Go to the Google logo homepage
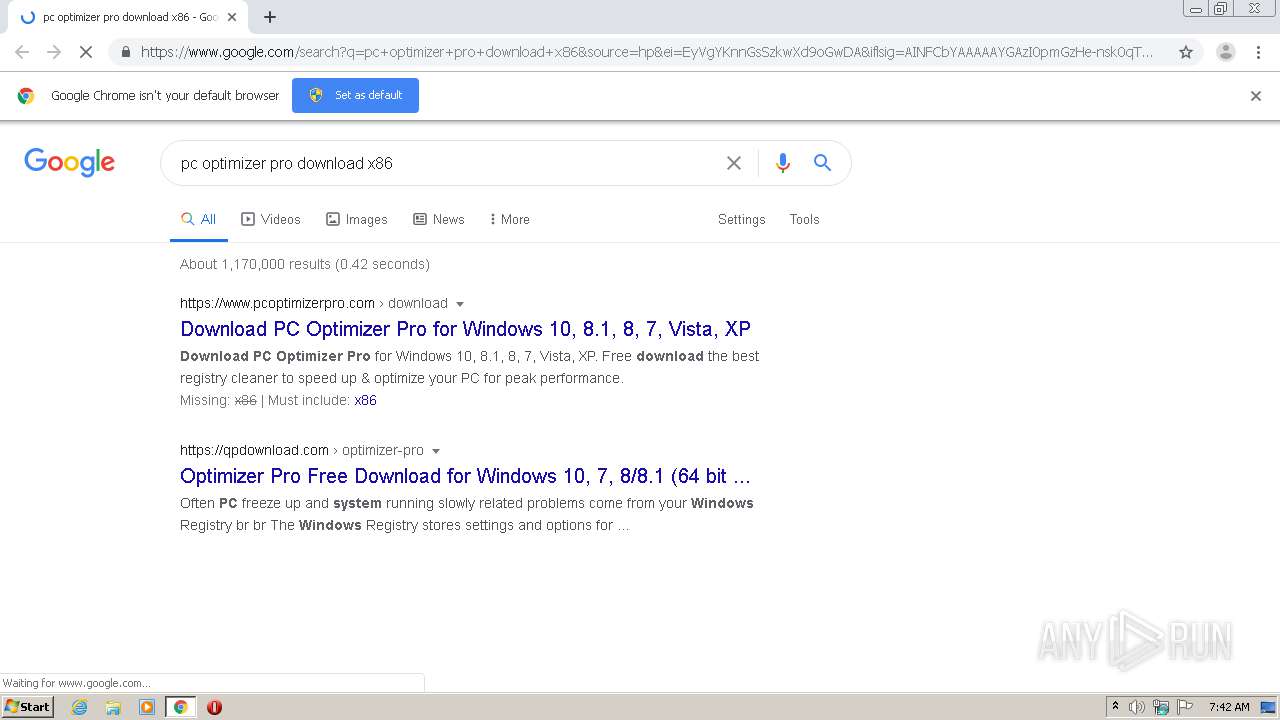1280x720 pixels. click(70, 162)
